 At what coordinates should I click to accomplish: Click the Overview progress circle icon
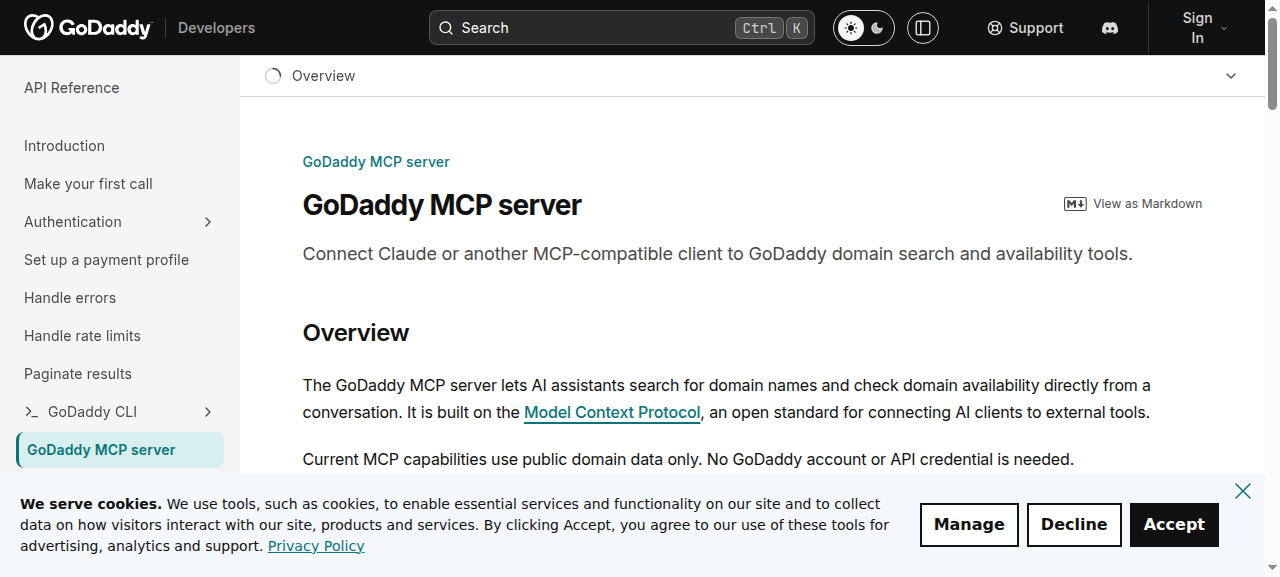click(x=273, y=76)
